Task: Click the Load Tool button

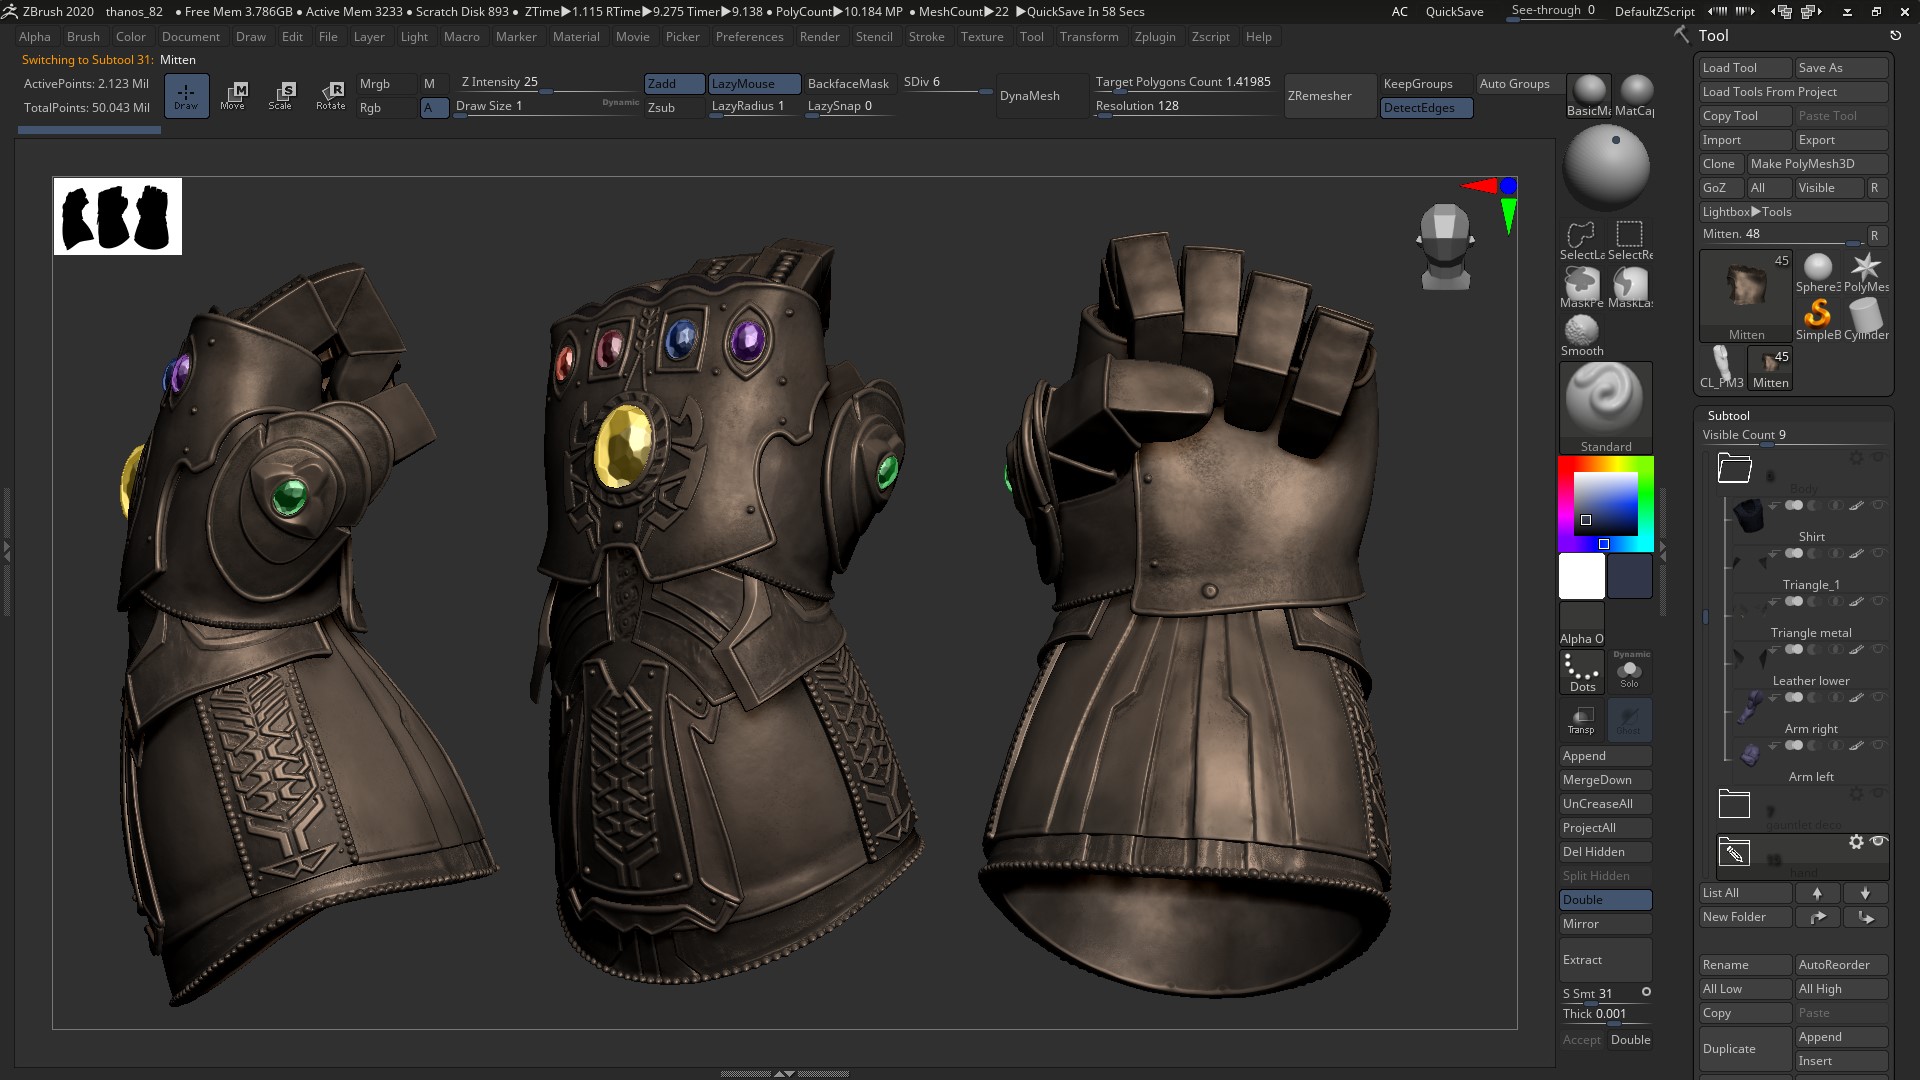Action: point(1745,68)
